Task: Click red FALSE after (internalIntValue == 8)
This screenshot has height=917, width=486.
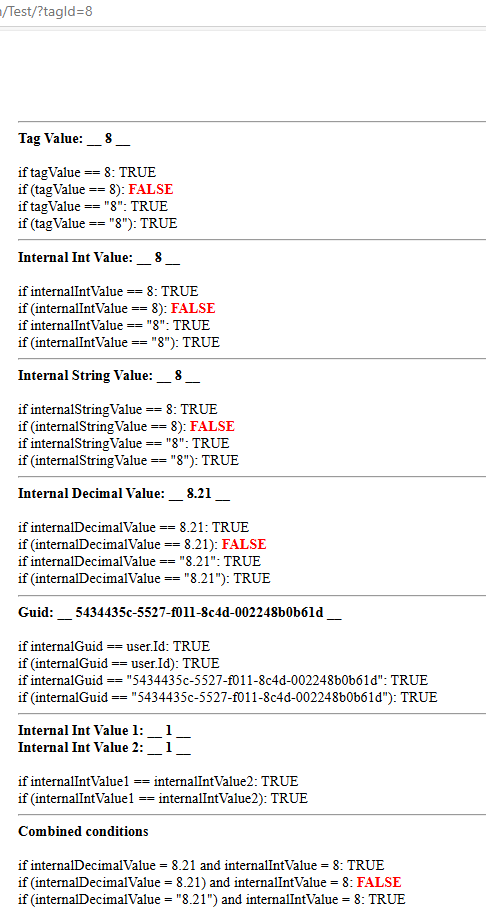Action: point(193,308)
